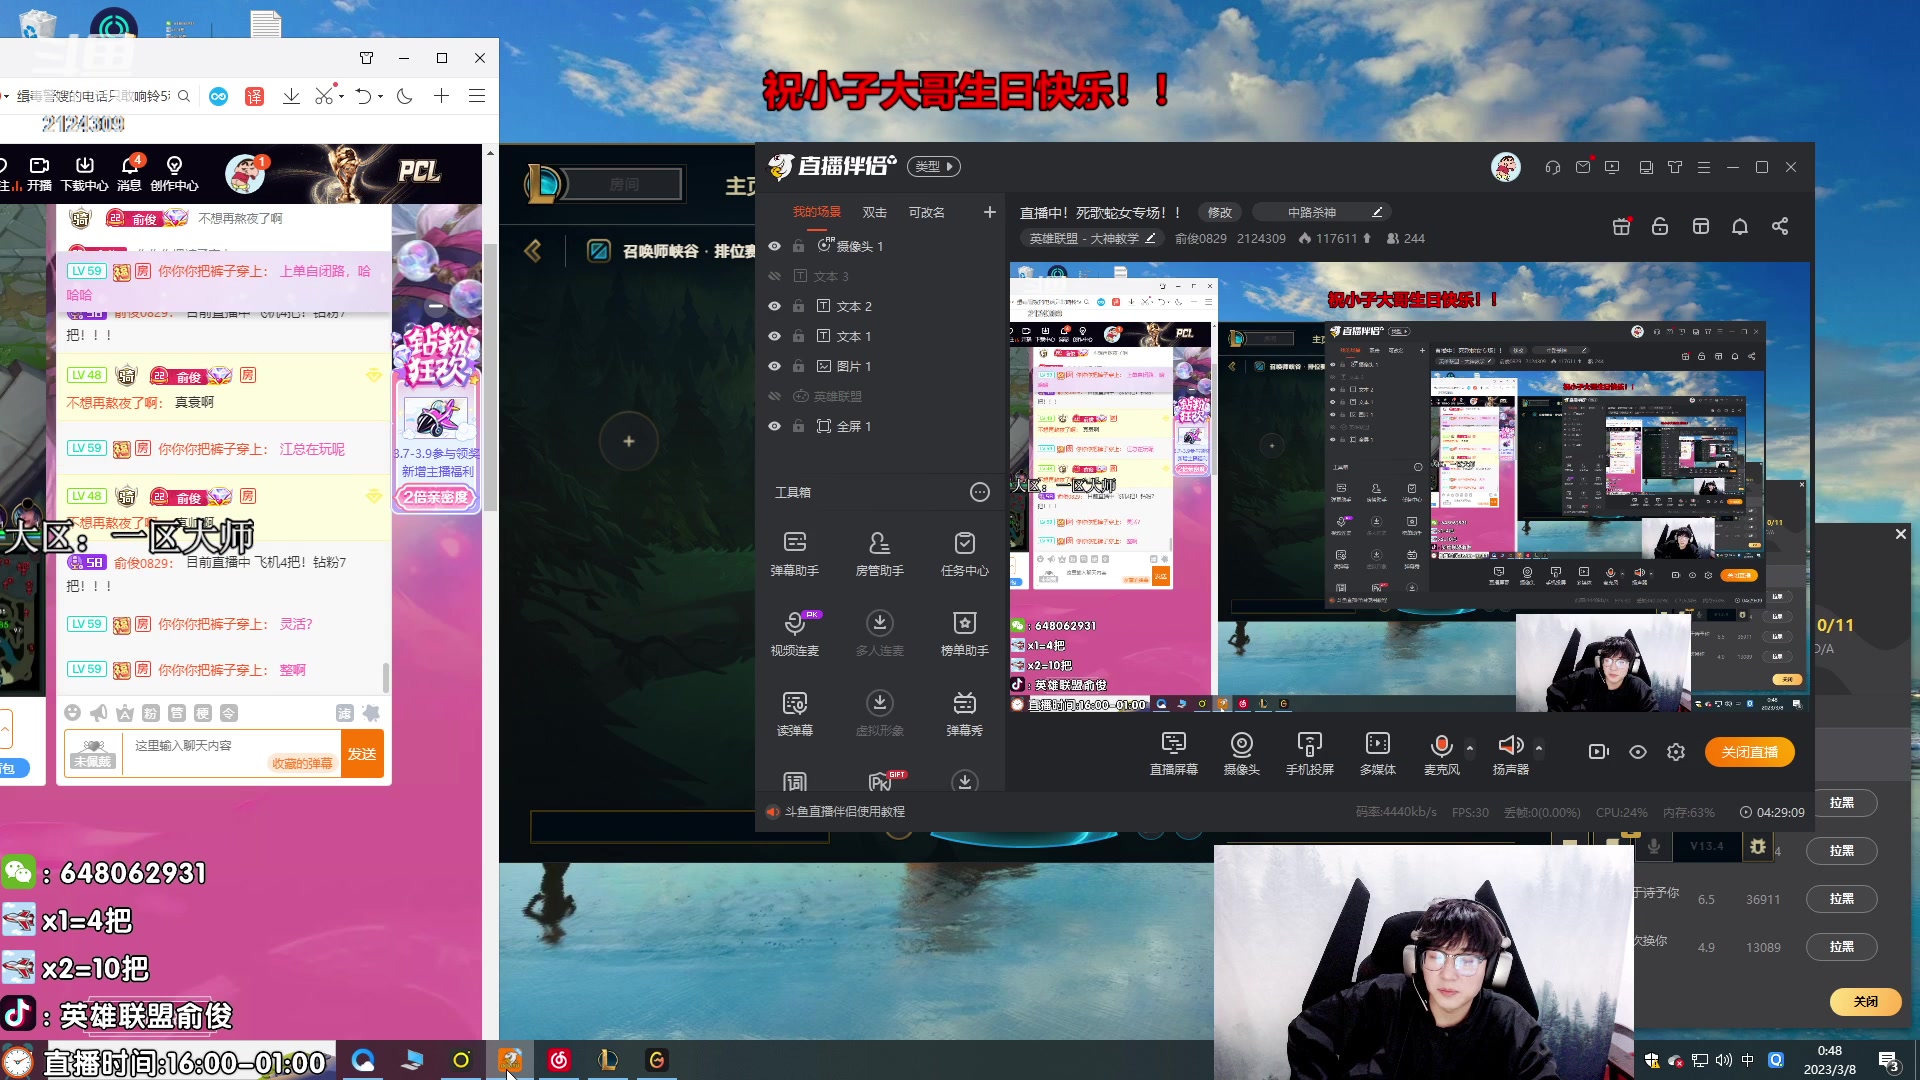Switch to the 我的场景 scene tab

click(x=817, y=212)
